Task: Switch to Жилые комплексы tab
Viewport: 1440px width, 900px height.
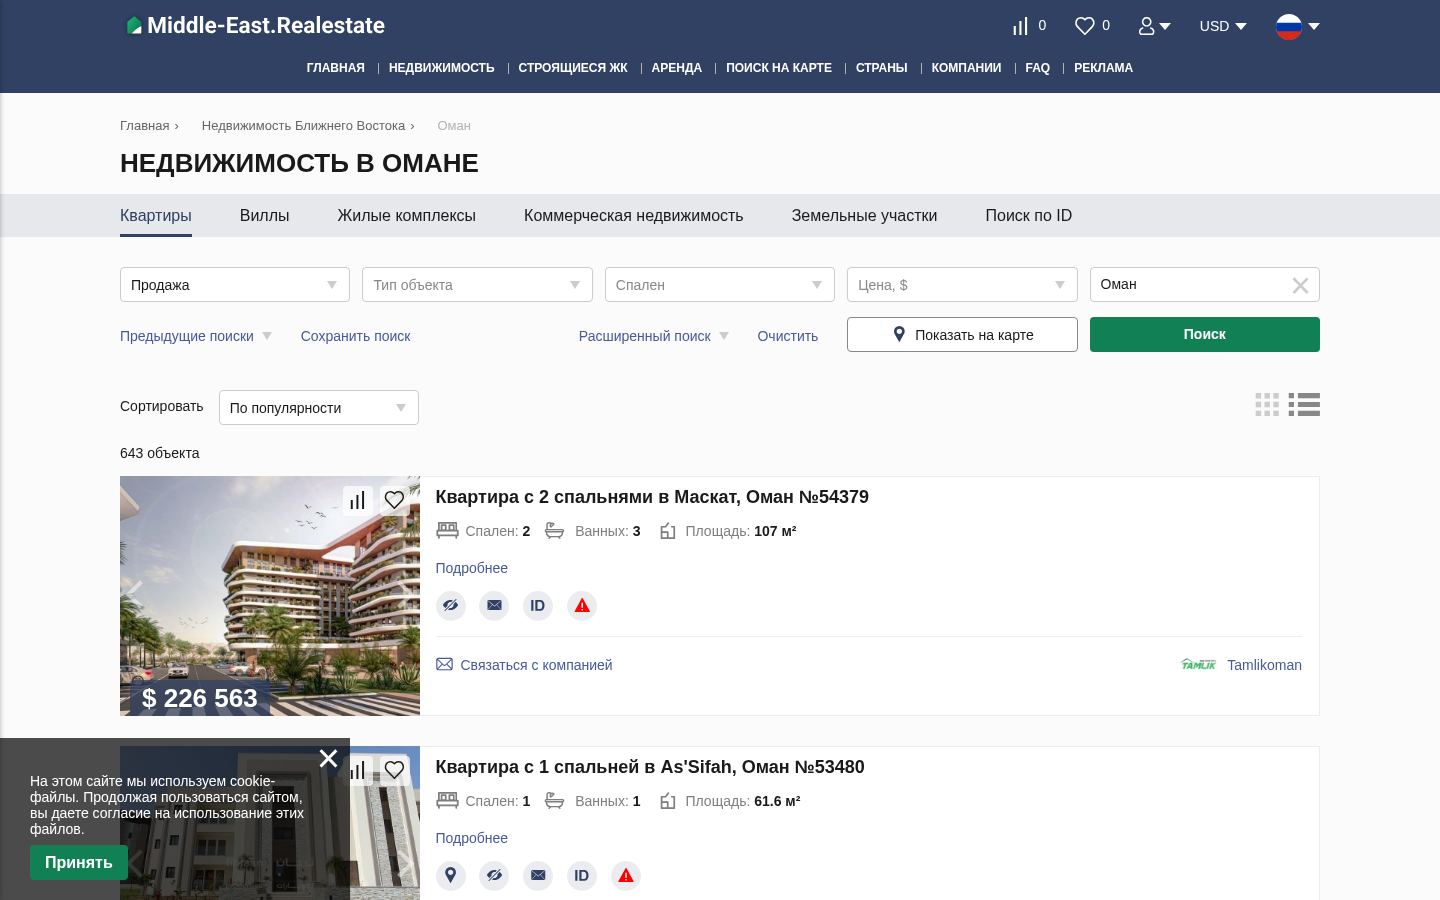Action: pyautogui.click(x=406, y=216)
